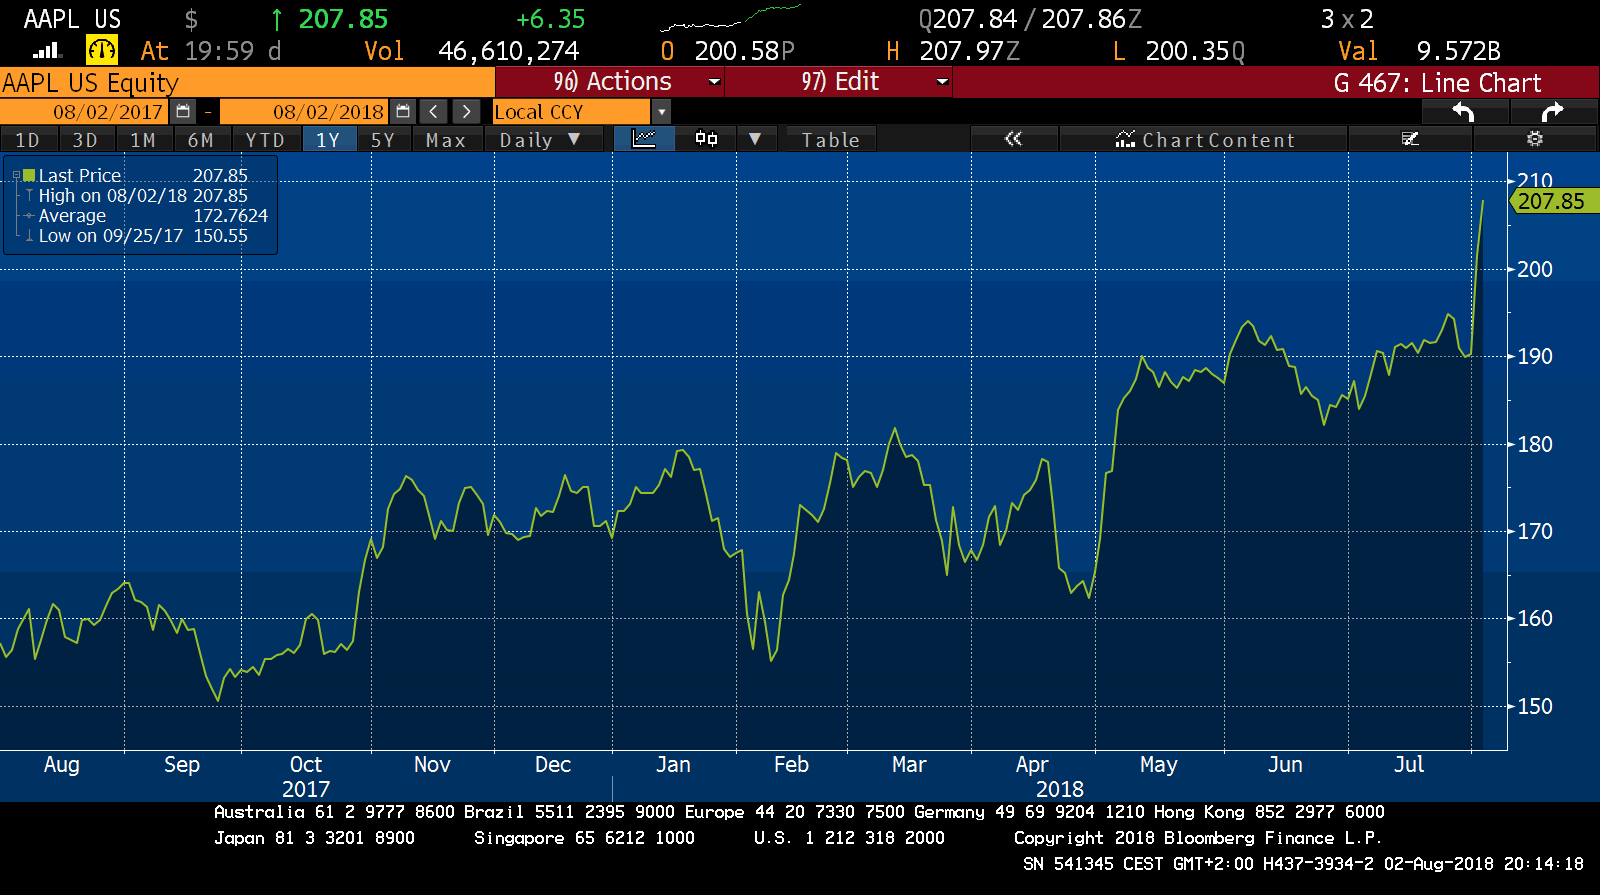
Task: Select the YTD time range tab
Action: tap(266, 140)
